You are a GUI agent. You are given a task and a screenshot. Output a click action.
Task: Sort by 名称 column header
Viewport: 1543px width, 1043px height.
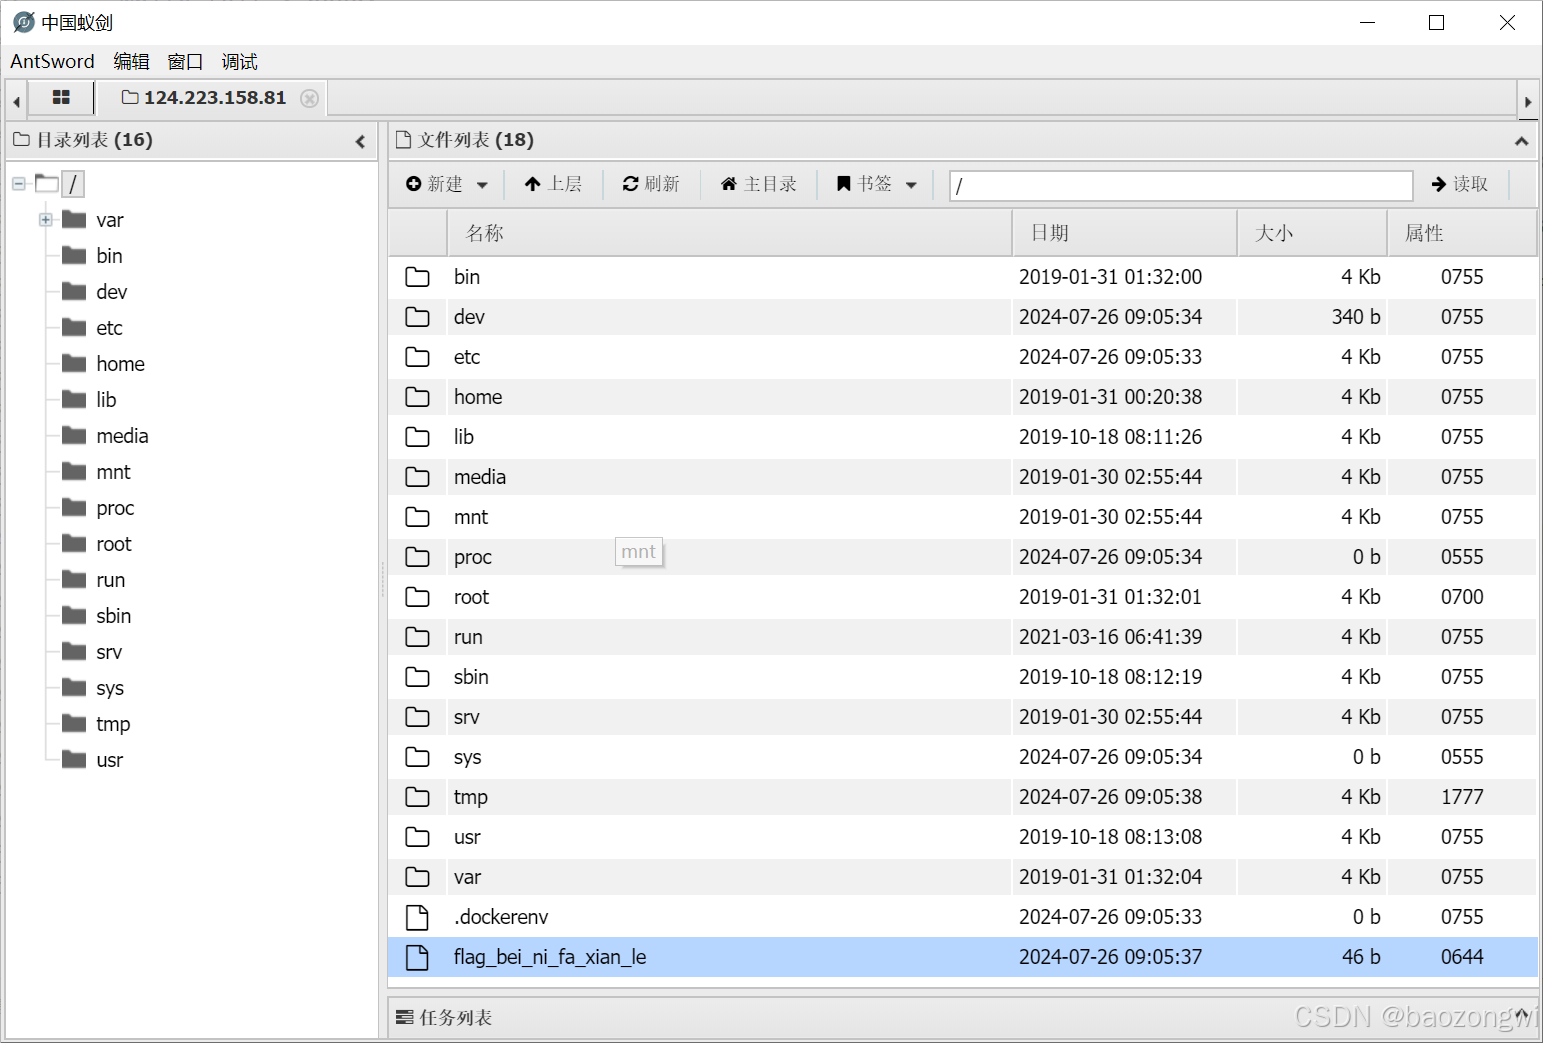(x=729, y=233)
